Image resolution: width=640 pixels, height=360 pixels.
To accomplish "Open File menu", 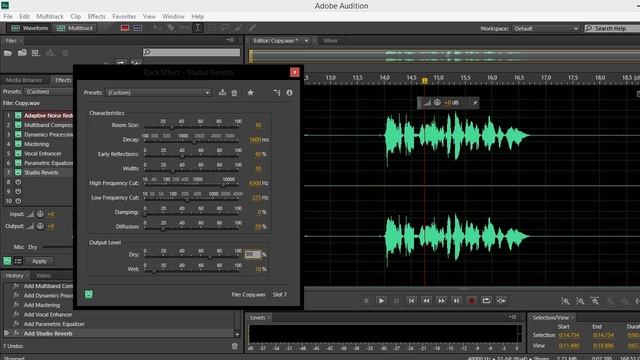I will (x=8, y=16).
